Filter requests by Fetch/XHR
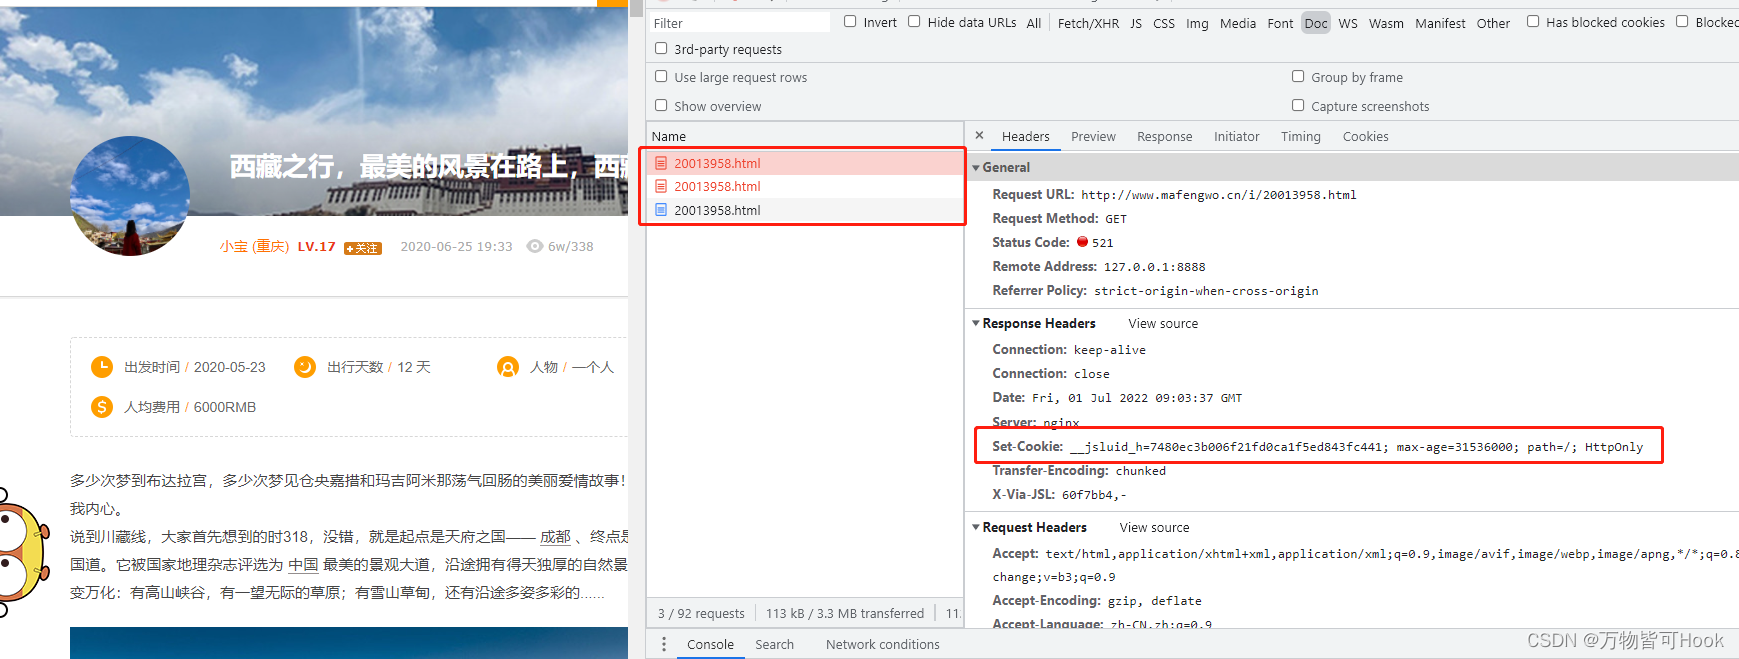Viewport: 1739px width, 659px height. [x=1088, y=23]
